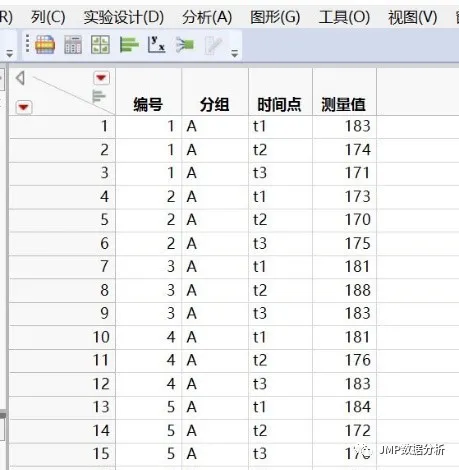
Task: Open the 工具(O) menu
Action: click(x=344, y=17)
